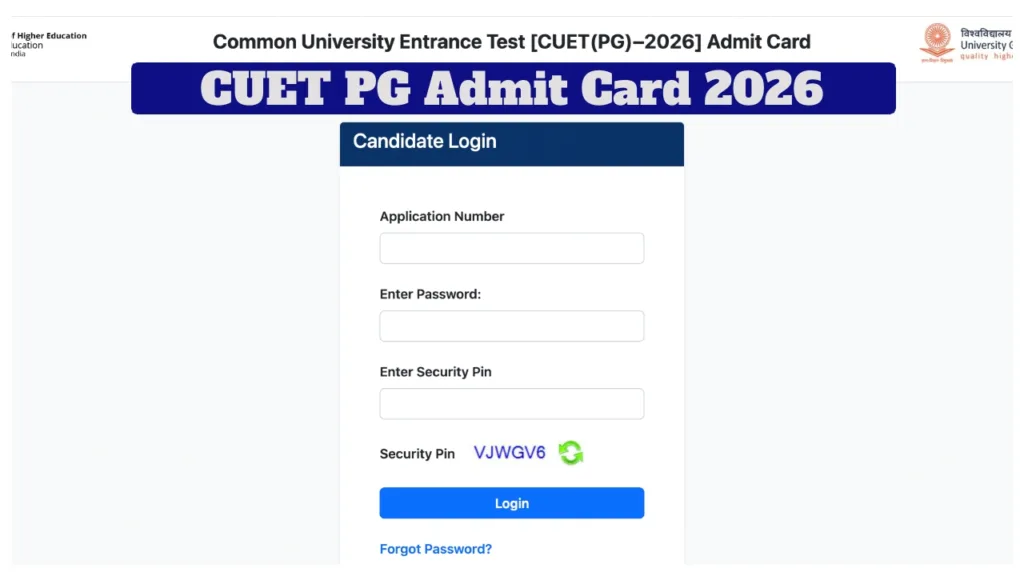Screen dimensions: 1024x576
Task: Click the Higher Education logo
Action: tap(45, 40)
